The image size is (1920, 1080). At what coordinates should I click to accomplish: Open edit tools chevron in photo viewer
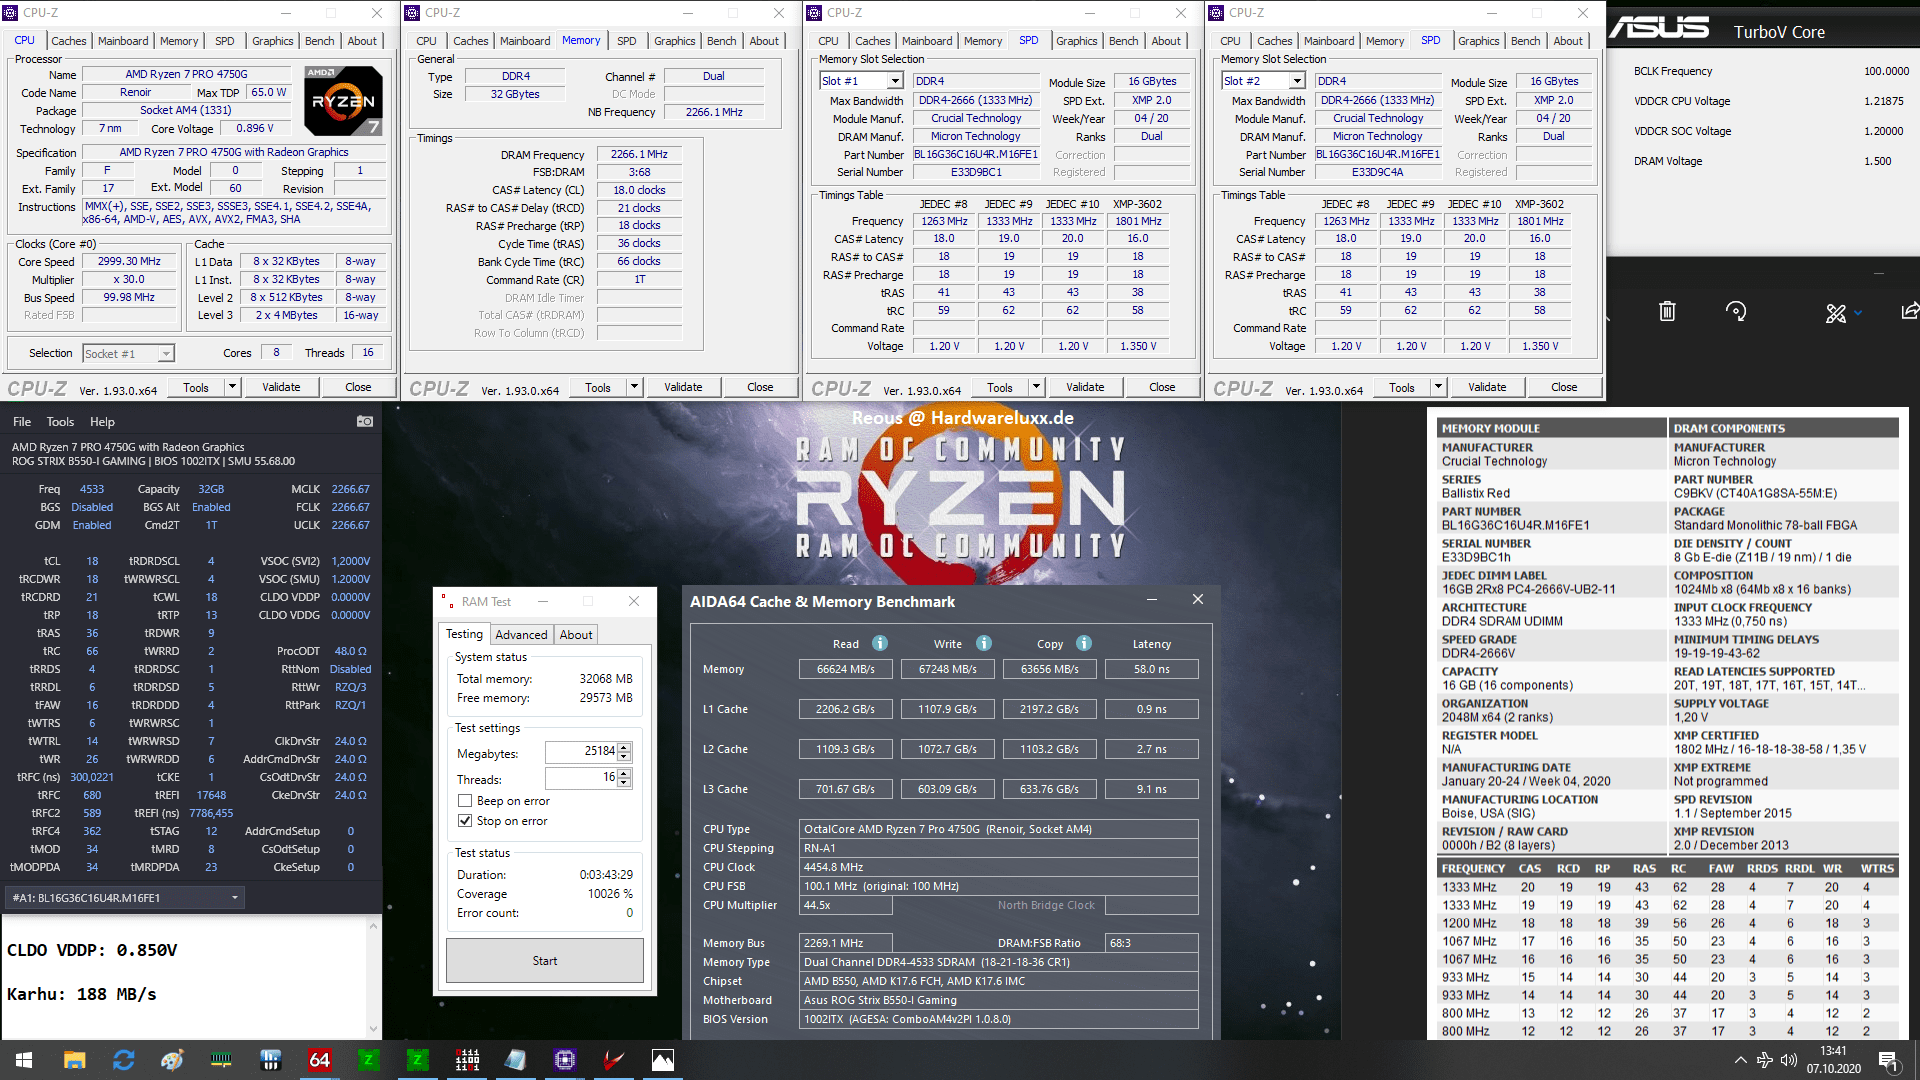click(x=1858, y=313)
